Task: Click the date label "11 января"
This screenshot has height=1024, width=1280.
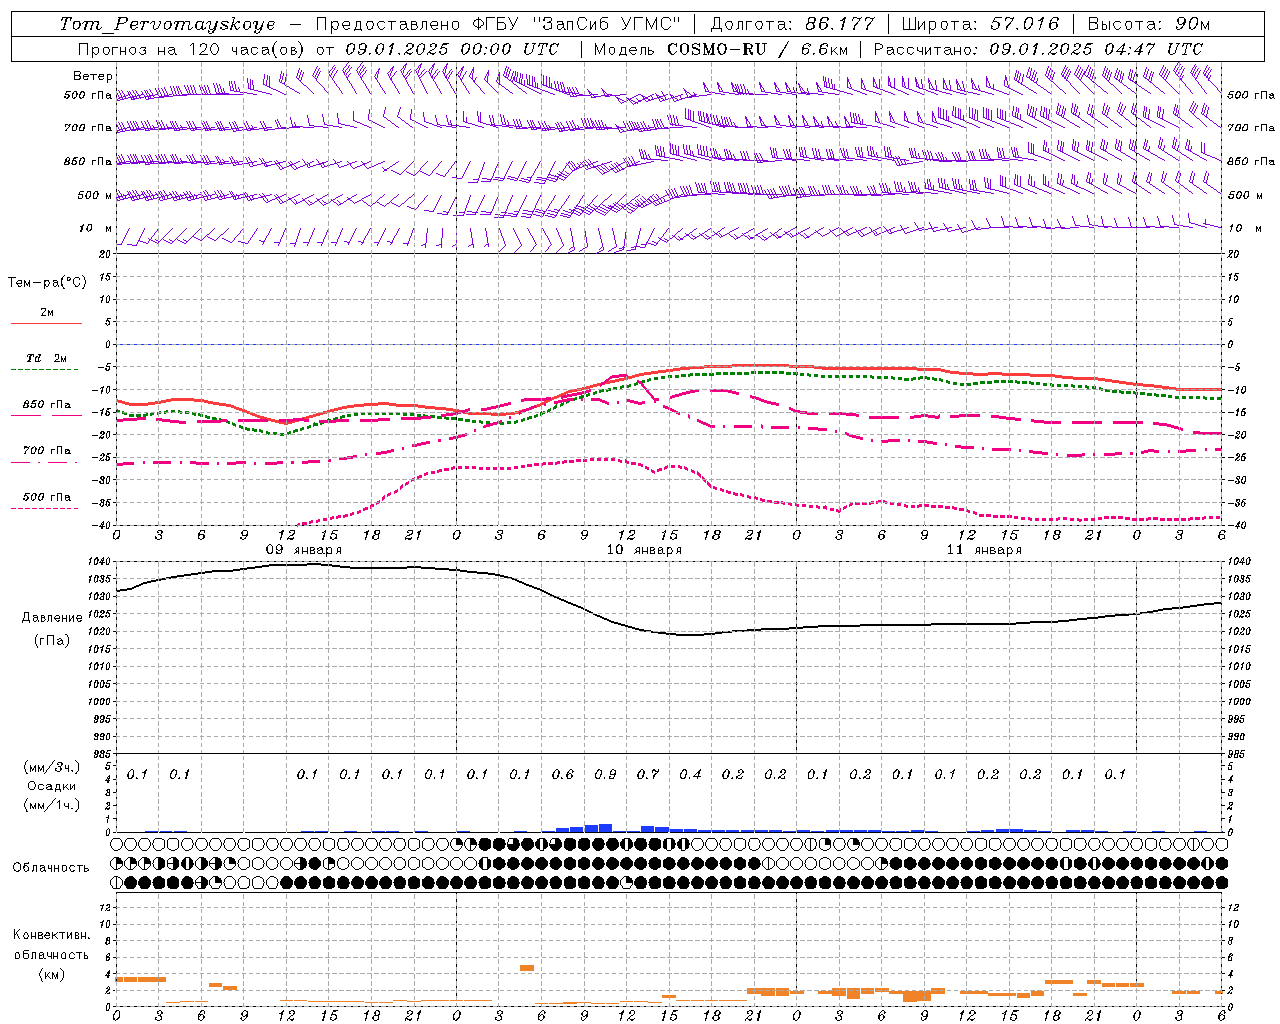Action: point(984,550)
